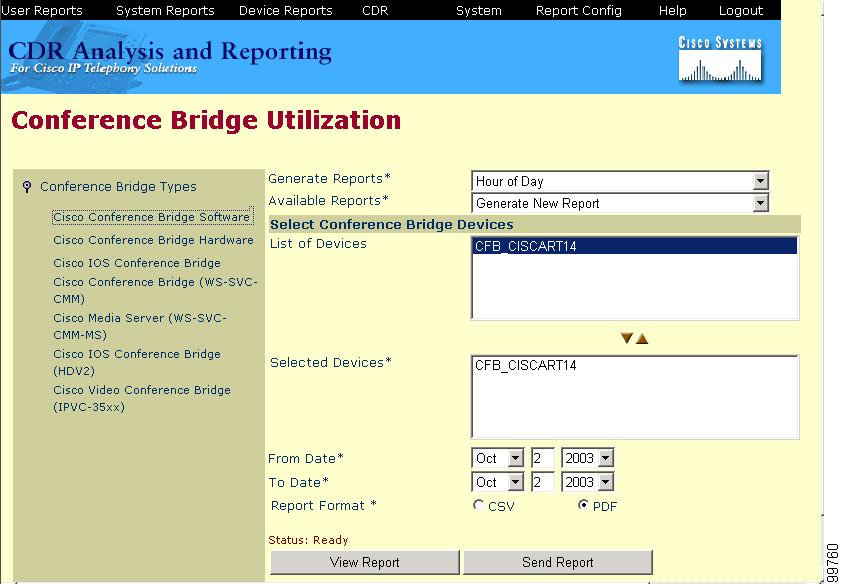Open the CDR menu
Screen dimensions: 842x584
[375, 11]
